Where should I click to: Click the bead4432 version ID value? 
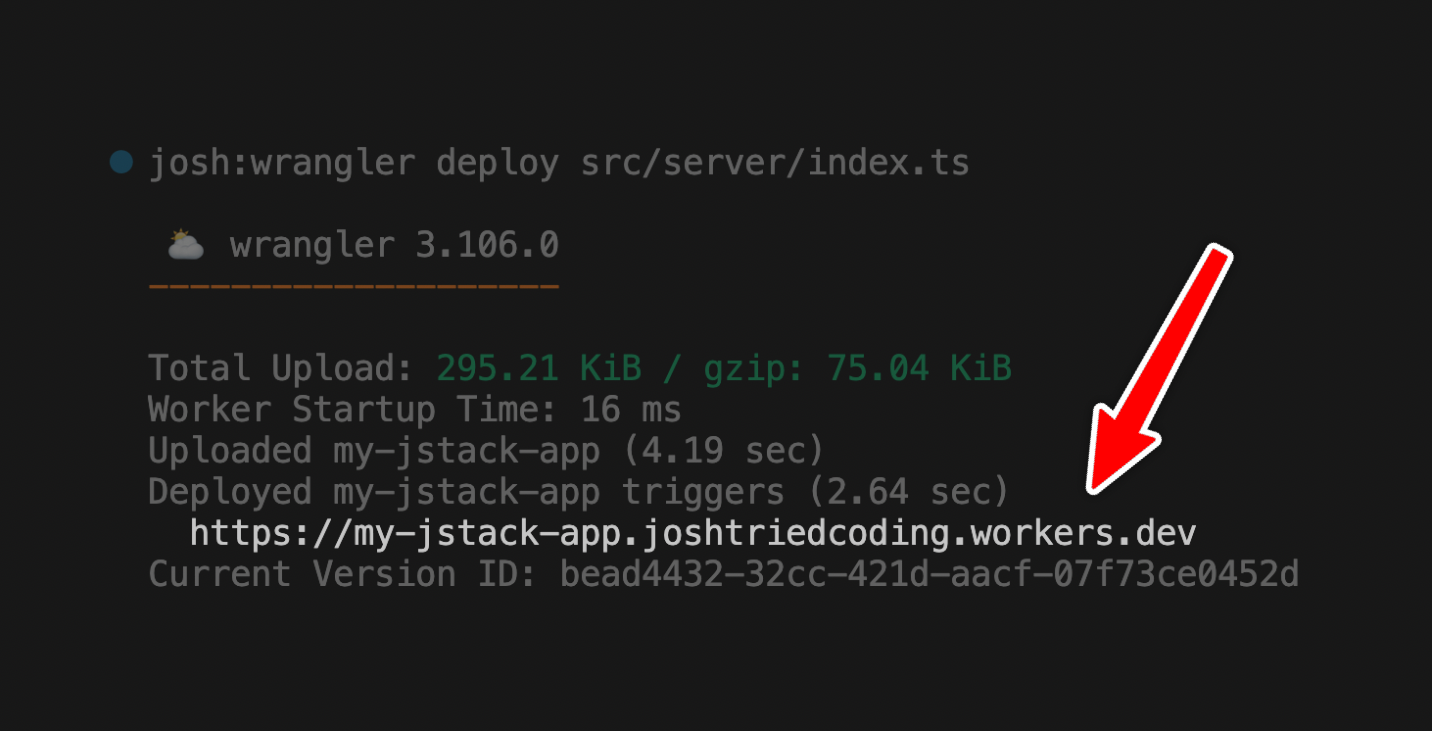point(929,574)
